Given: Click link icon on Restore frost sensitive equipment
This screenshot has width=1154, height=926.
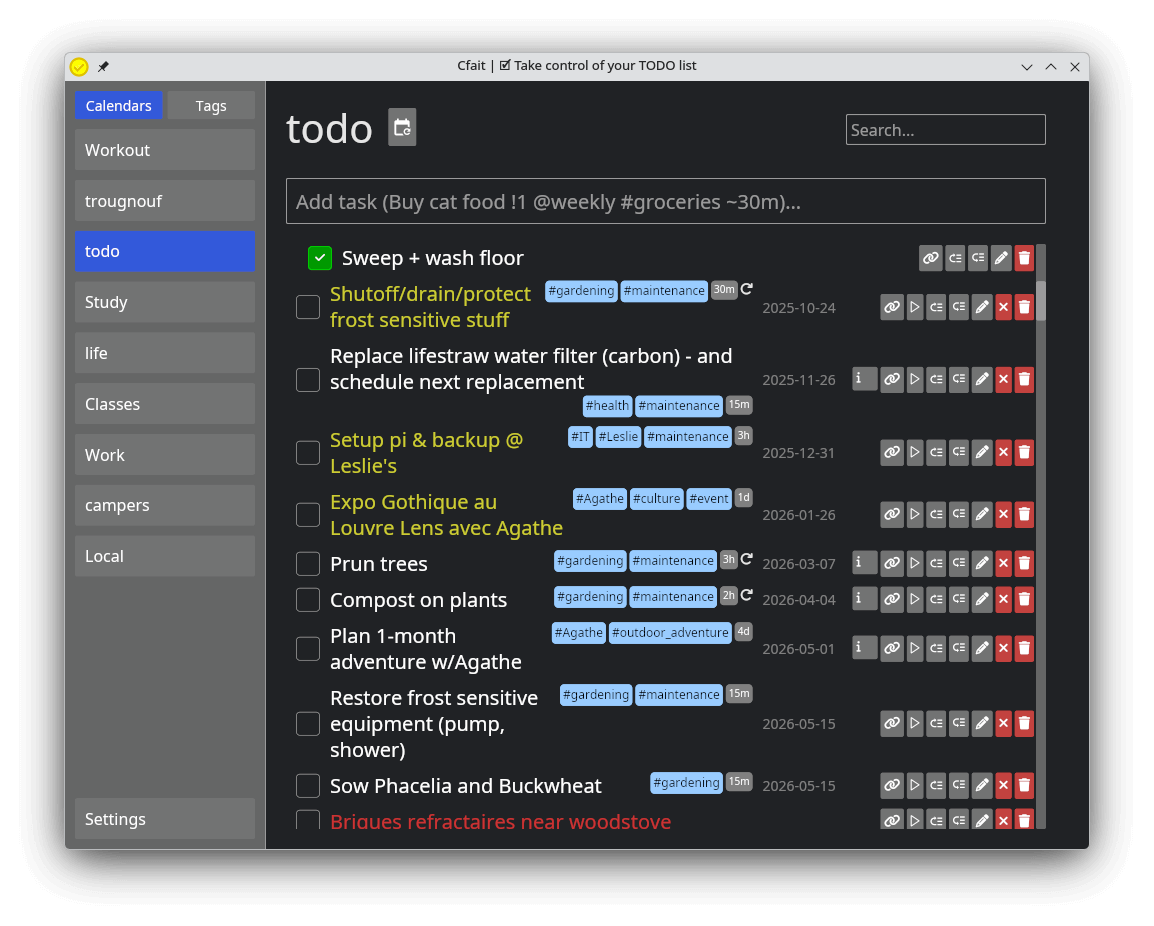Looking at the screenshot, I should point(891,724).
